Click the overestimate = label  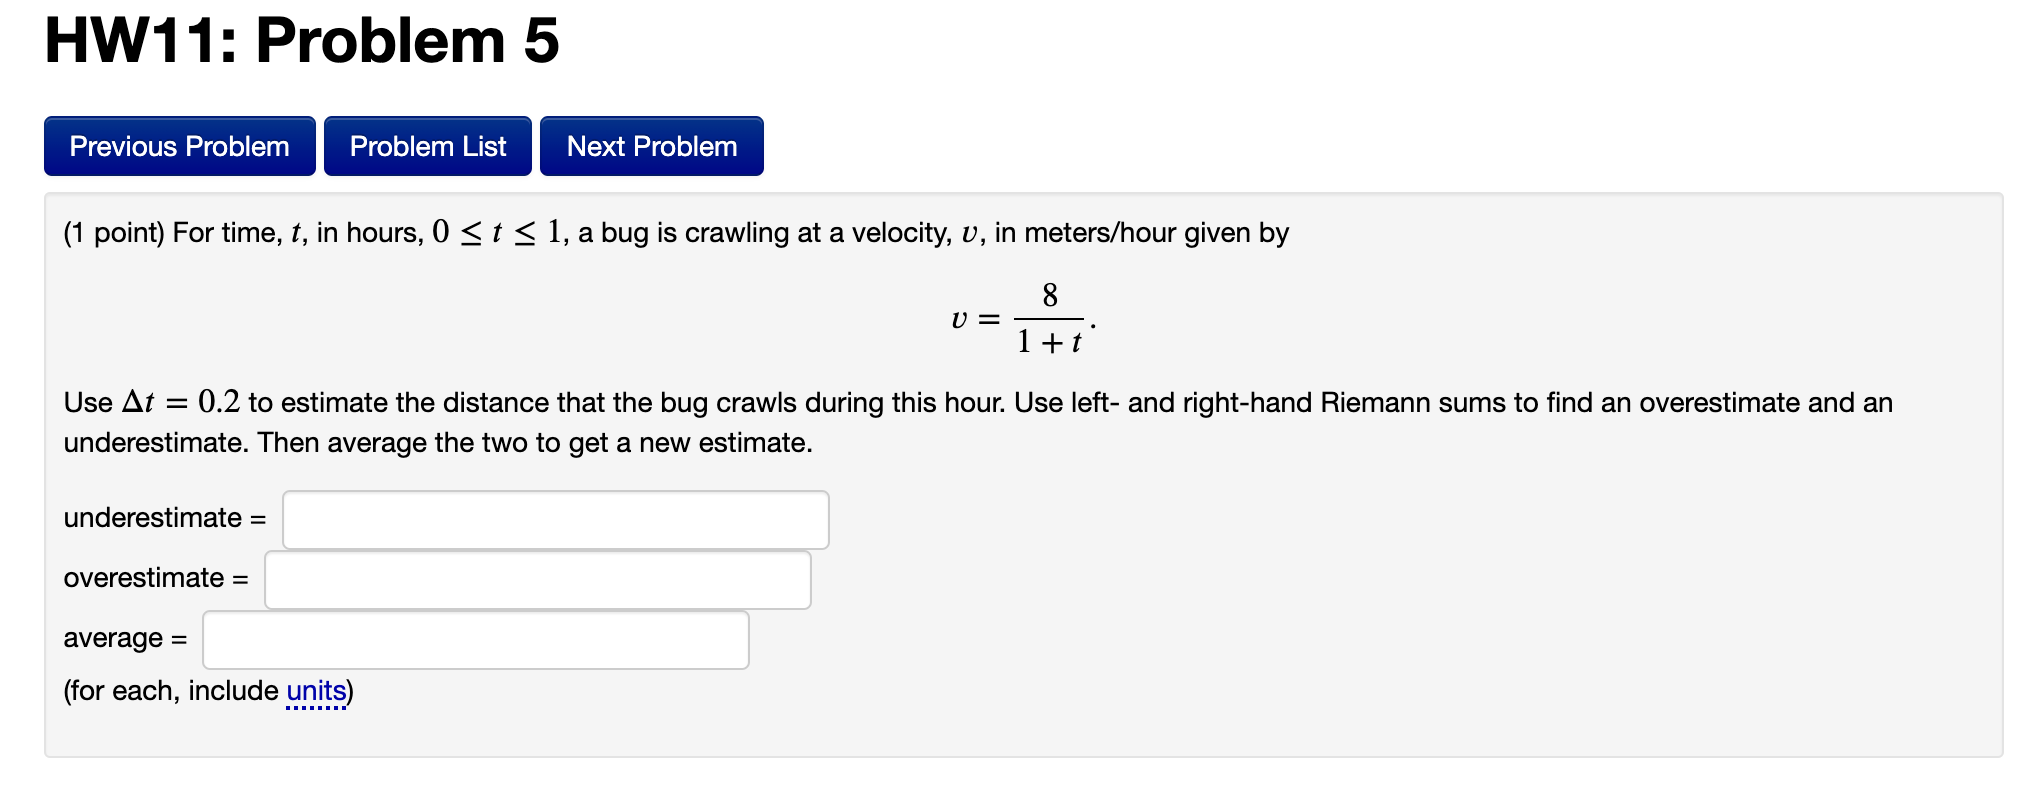pyautogui.click(x=155, y=578)
